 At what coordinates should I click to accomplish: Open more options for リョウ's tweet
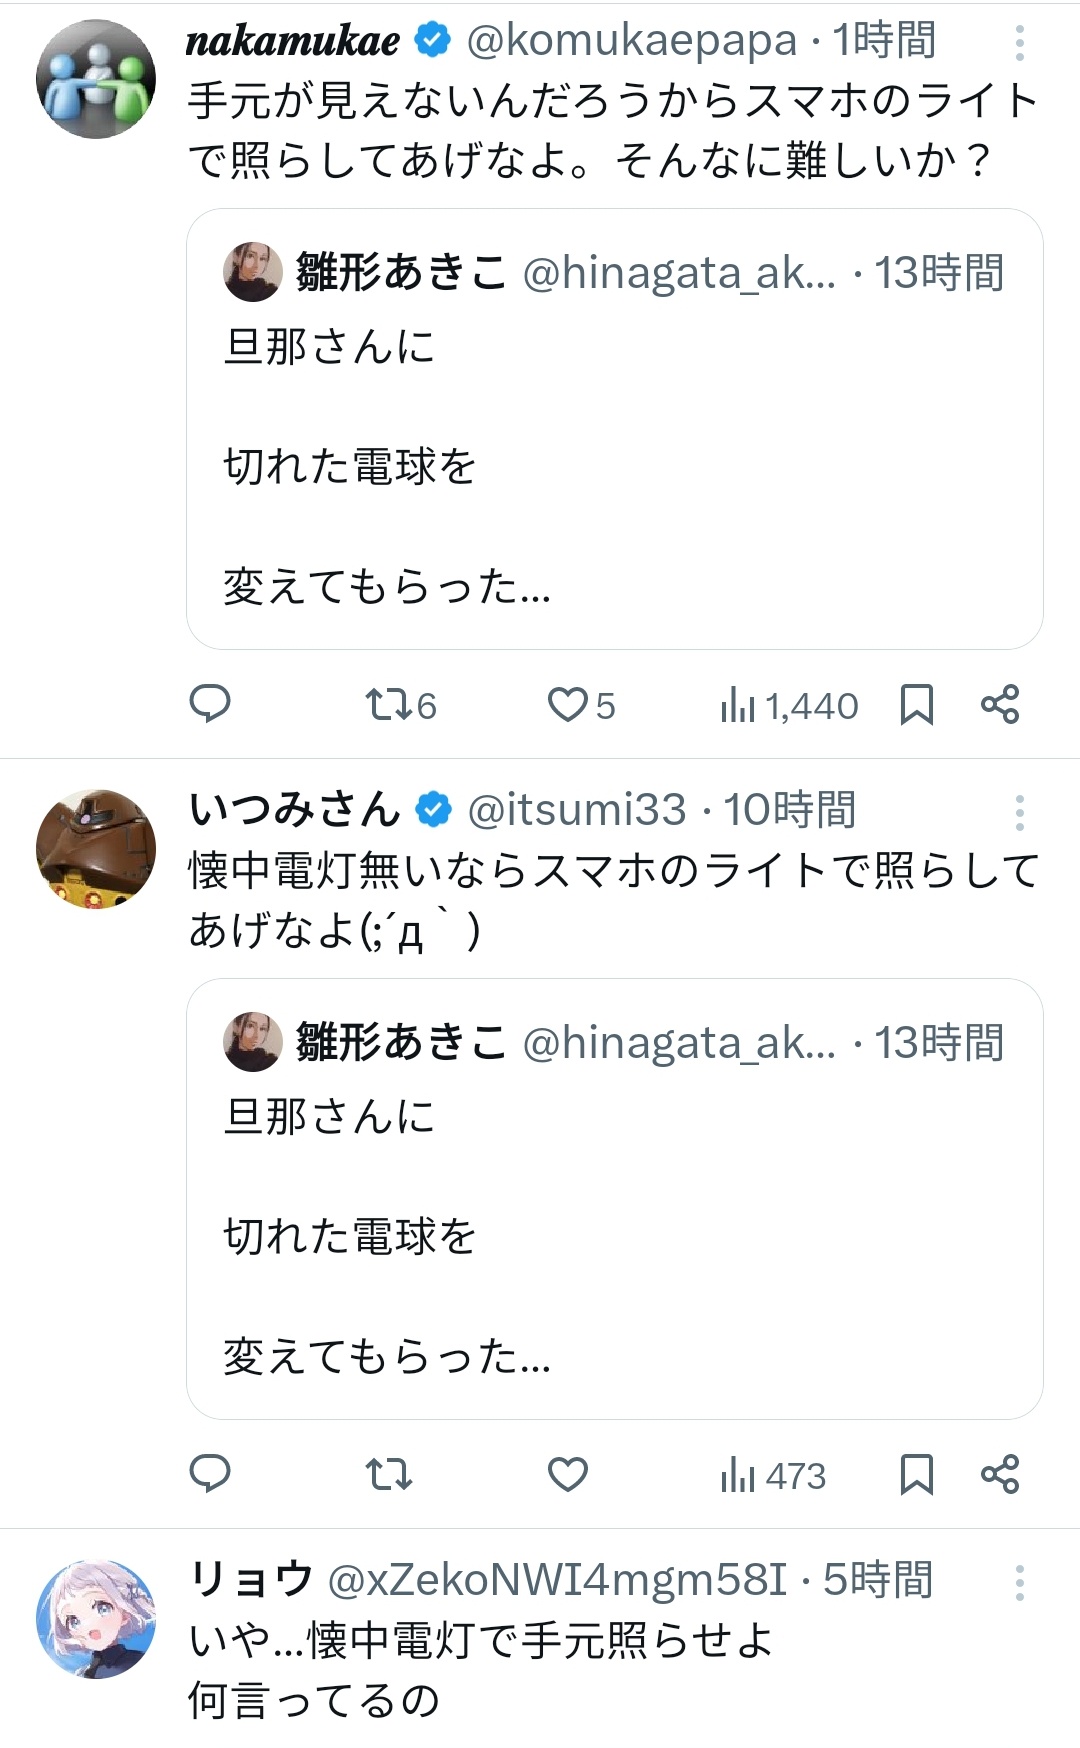[1019, 1583]
